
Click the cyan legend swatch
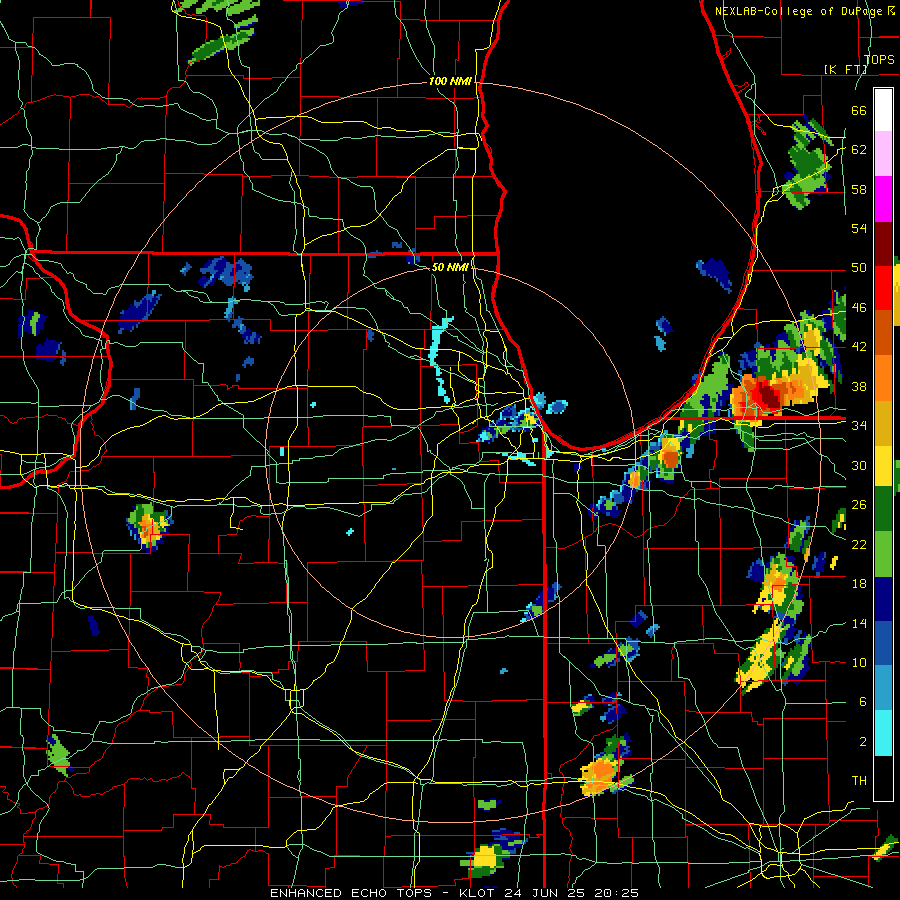point(883,733)
